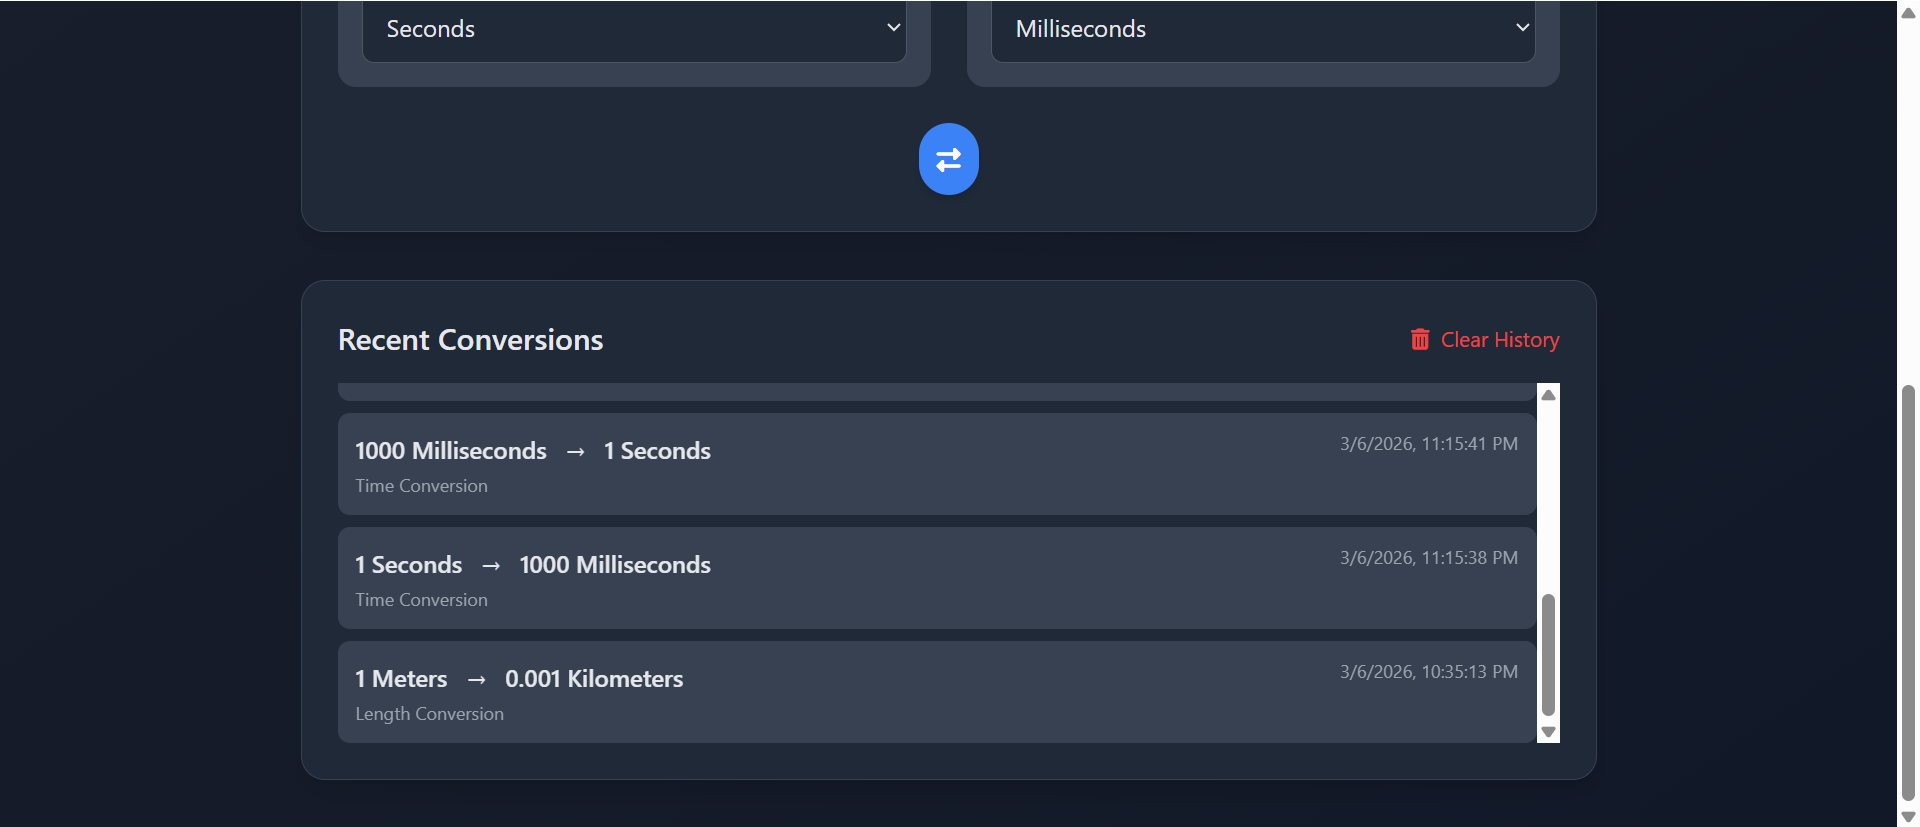Open the Seconds unit dropdown
The image size is (1920, 827).
[633, 29]
